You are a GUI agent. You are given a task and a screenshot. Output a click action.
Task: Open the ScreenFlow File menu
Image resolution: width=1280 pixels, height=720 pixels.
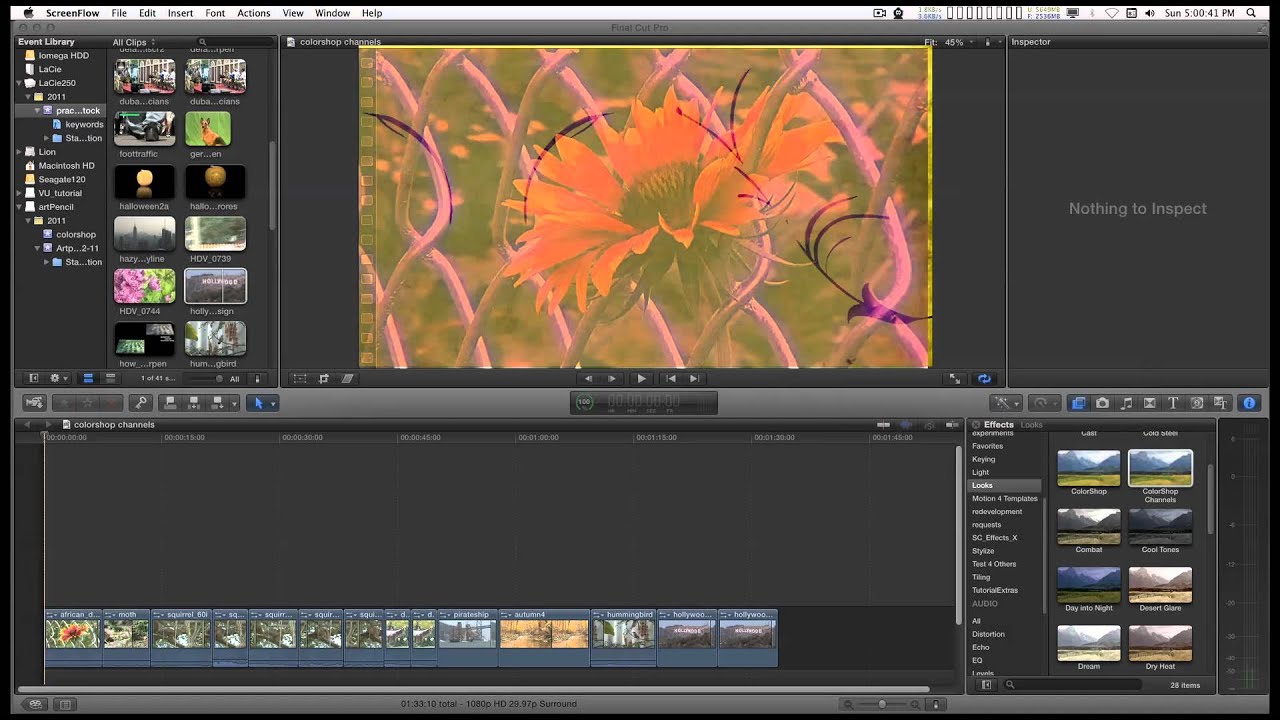(x=119, y=13)
